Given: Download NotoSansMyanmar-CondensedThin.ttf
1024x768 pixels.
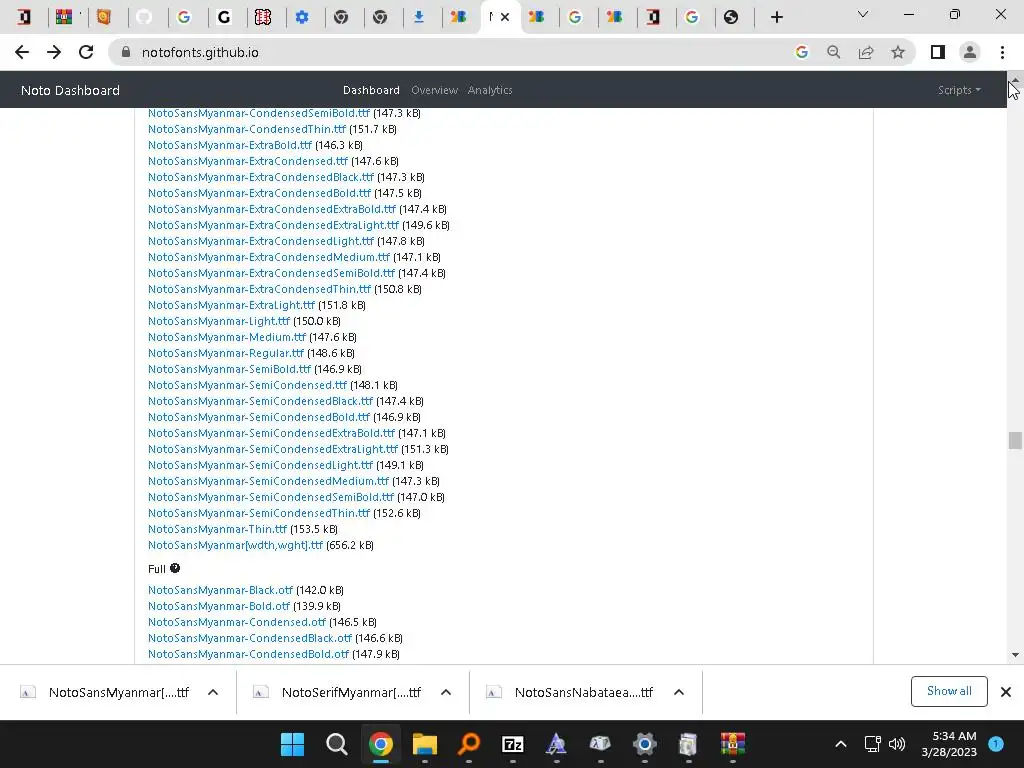Looking at the screenshot, I should [247, 129].
